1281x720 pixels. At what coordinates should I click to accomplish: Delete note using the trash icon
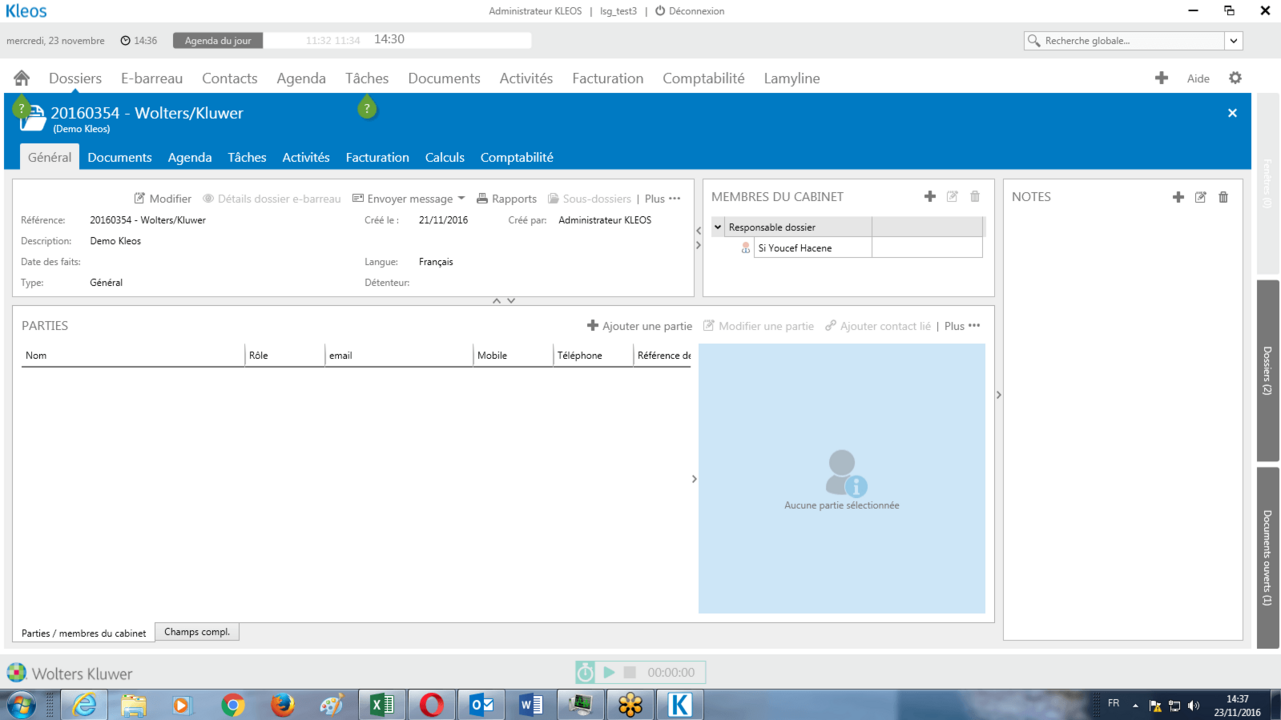coord(1223,197)
